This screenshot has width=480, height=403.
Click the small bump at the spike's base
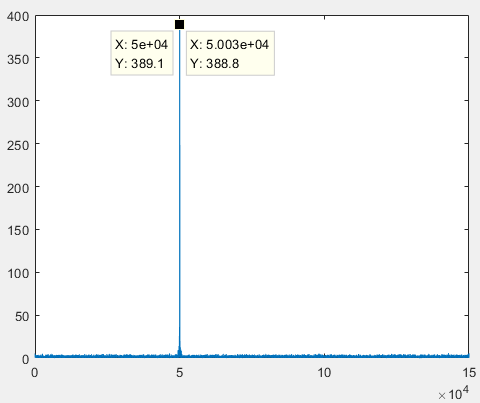tap(180, 351)
